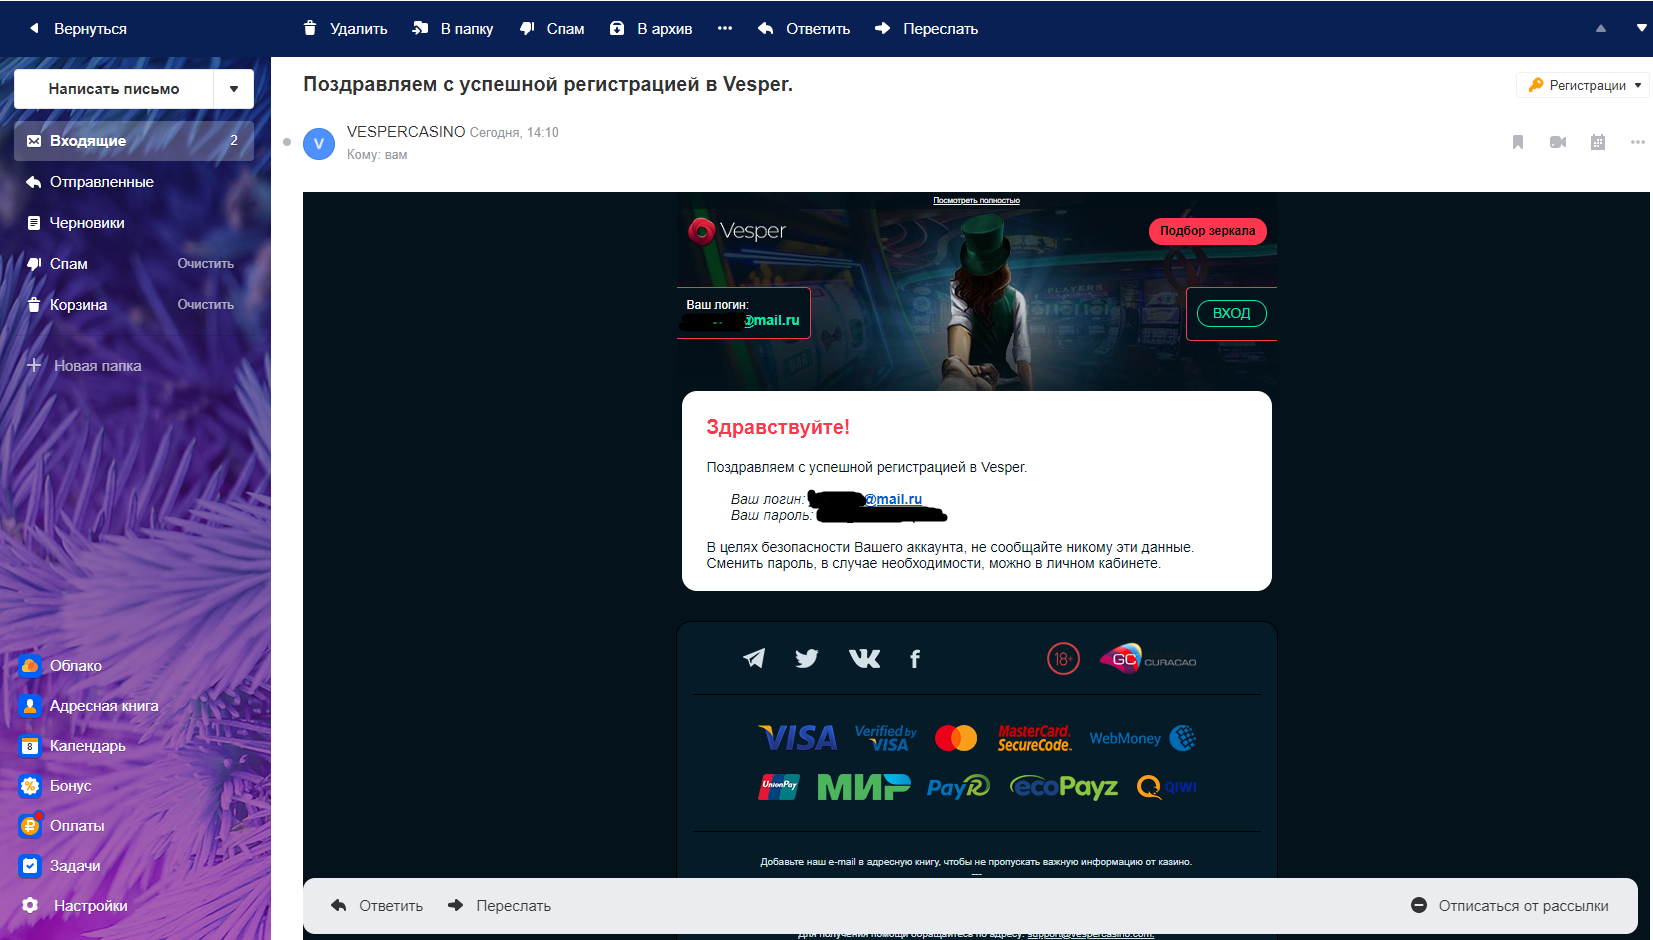
Task: Click Отписаться от рассылки
Action: pos(1510,906)
